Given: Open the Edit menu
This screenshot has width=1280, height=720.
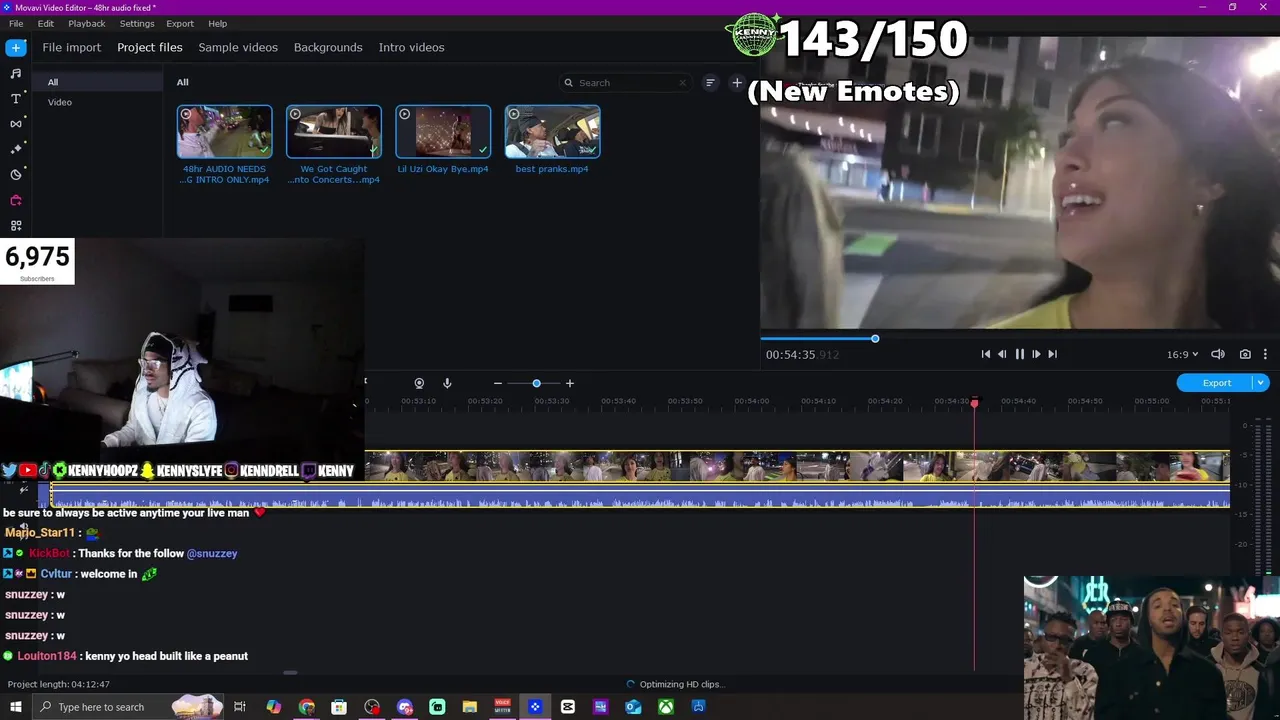Looking at the screenshot, I should 46,23.
